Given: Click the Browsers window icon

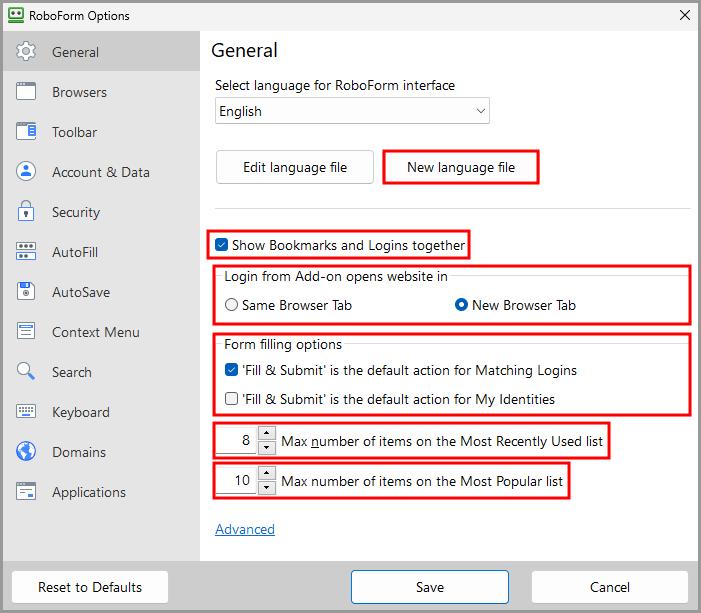Looking at the screenshot, I should click(x=26, y=92).
